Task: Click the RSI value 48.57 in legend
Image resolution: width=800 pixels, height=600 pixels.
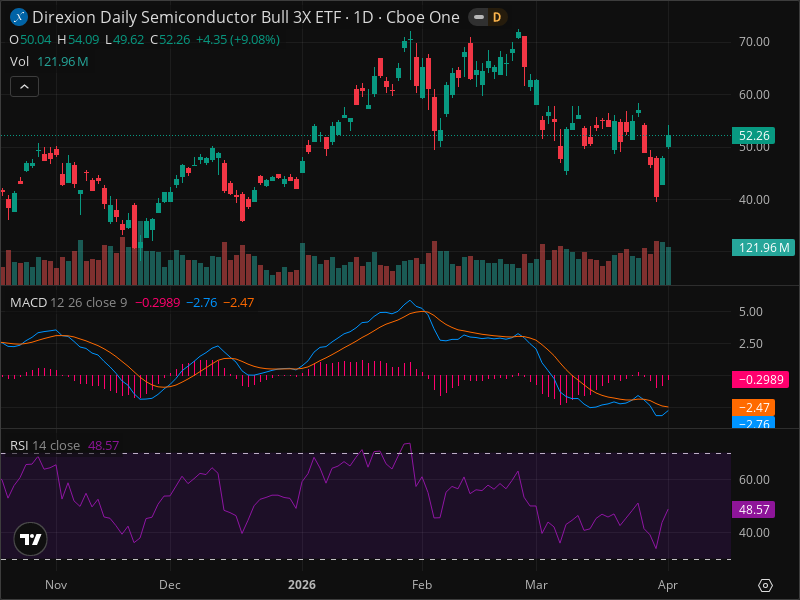Action: coord(104,445)
